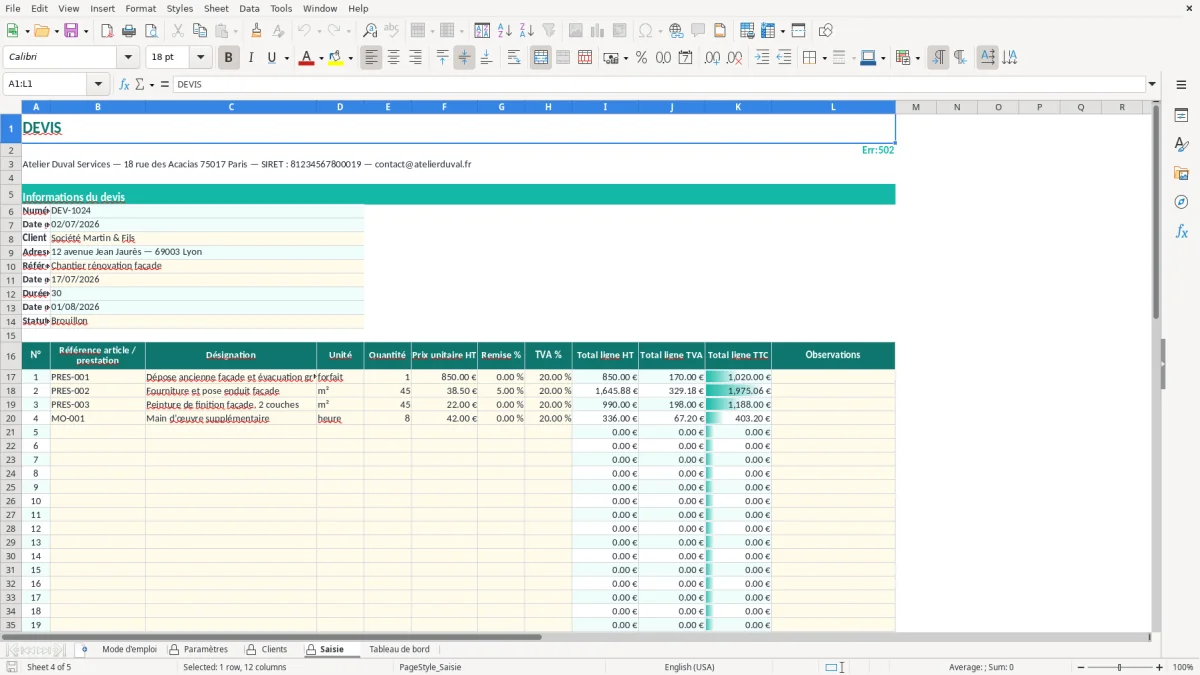Click the zoom slider in the status bar
This screenshot has height=675, width=1200.
1119,667
